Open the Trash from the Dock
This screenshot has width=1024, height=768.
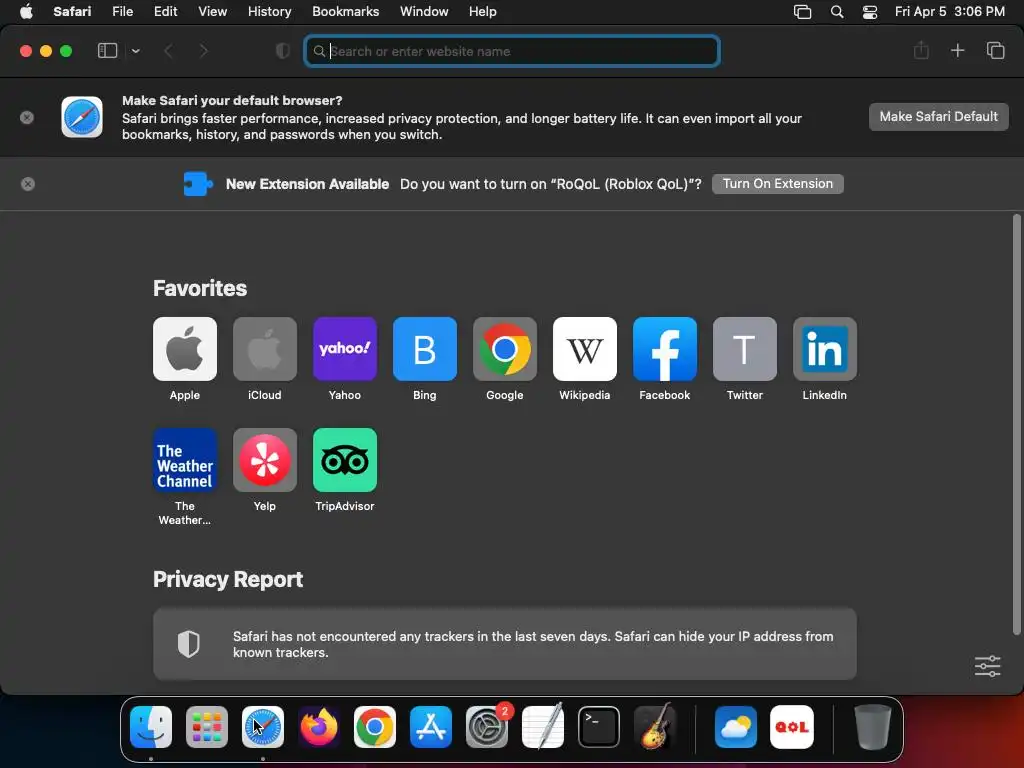[872, 727]
